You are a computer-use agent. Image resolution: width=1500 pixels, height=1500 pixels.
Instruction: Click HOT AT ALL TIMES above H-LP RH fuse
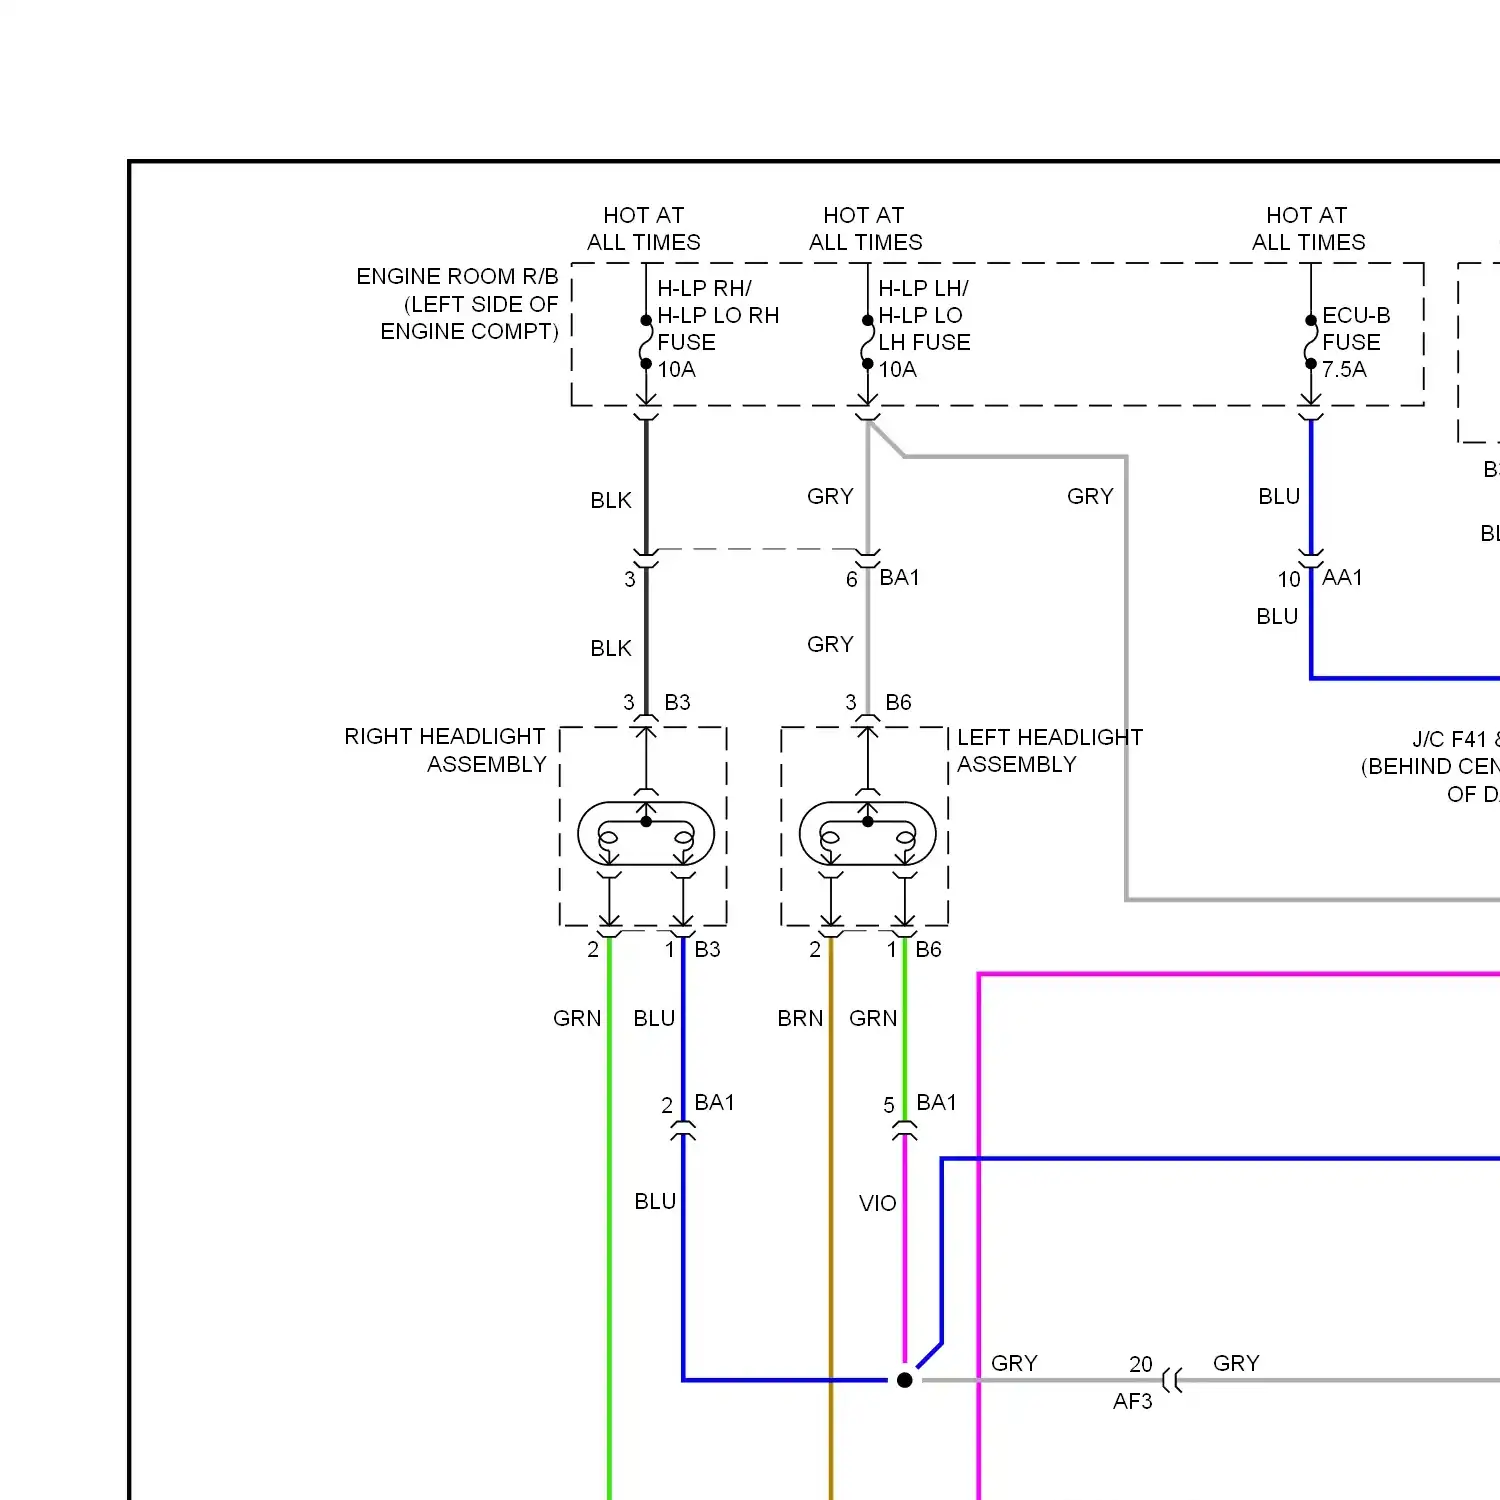644,229
